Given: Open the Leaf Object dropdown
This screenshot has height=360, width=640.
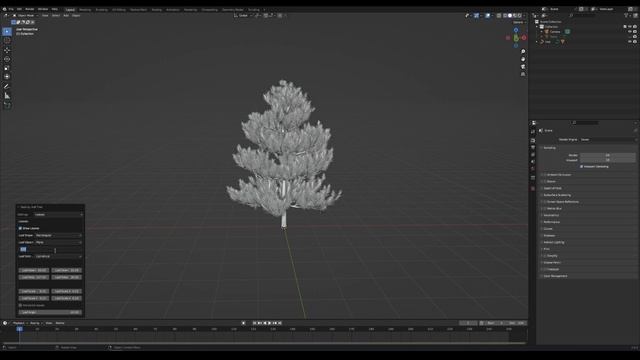Looking at the screenshot, I should click(58, 242).
